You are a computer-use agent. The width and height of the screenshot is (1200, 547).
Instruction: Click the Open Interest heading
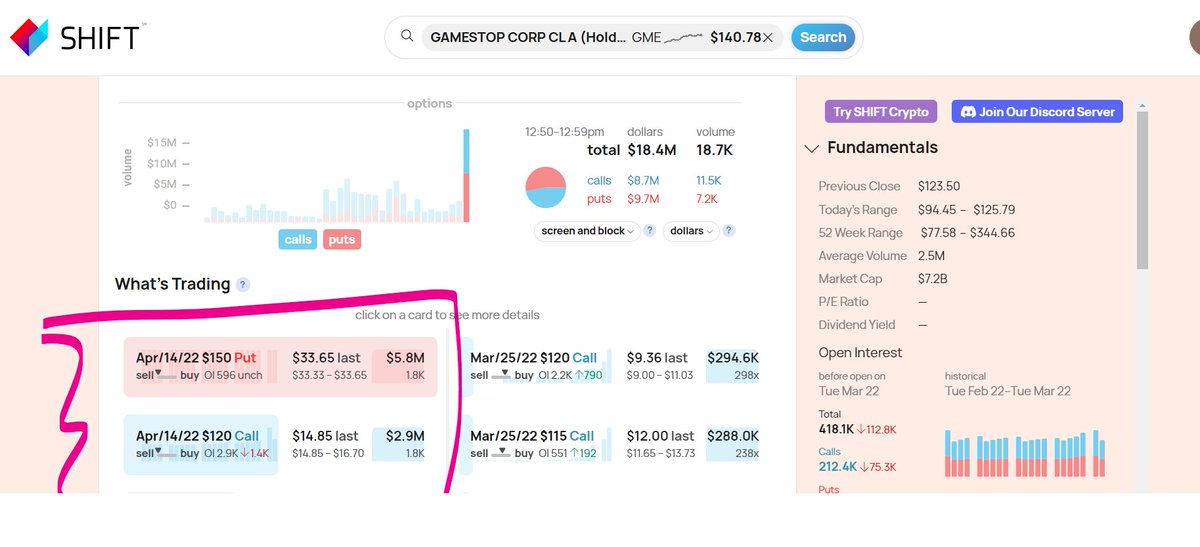tap(860, 353)
